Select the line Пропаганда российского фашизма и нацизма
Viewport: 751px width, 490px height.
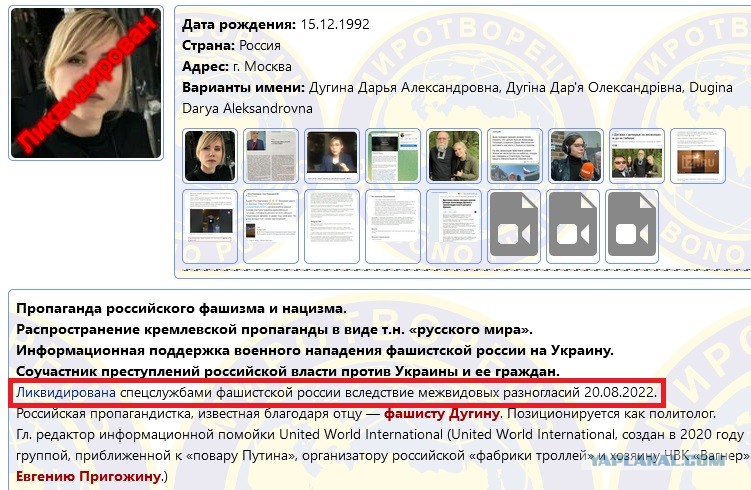coord(181,308)
